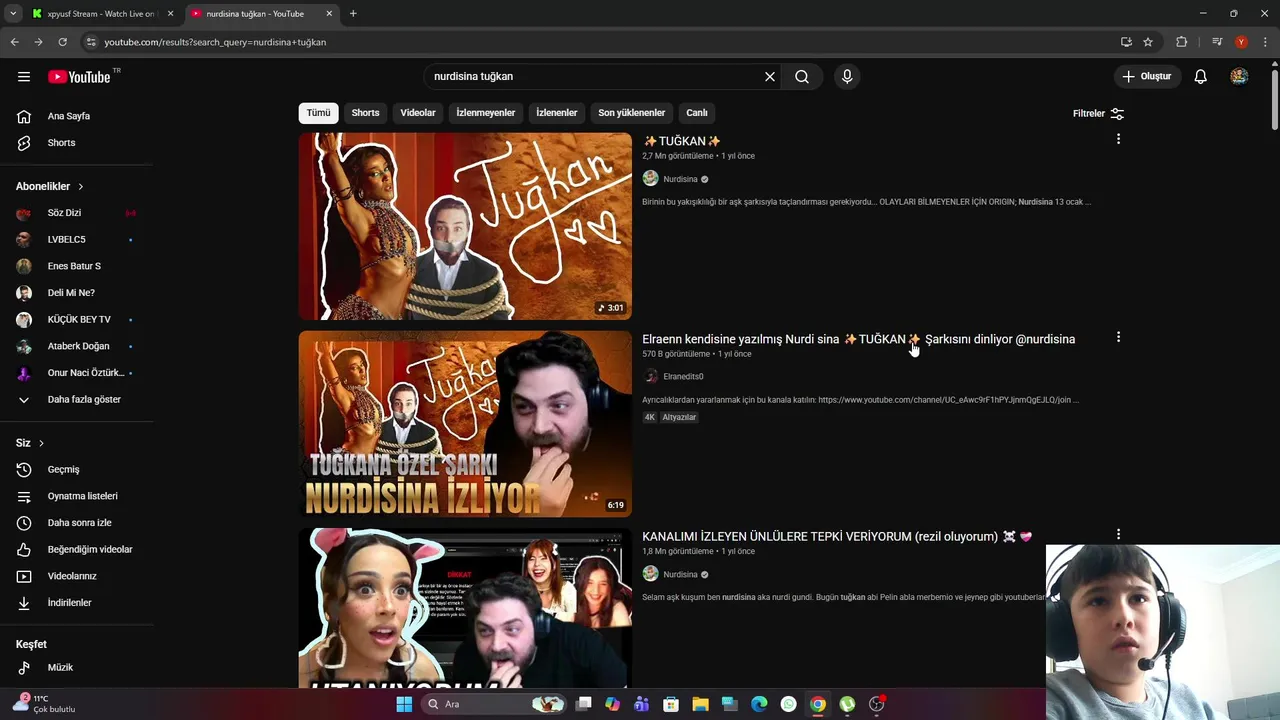Open Filtreler filter options
1280x720 pixels.
[1098, 113]
